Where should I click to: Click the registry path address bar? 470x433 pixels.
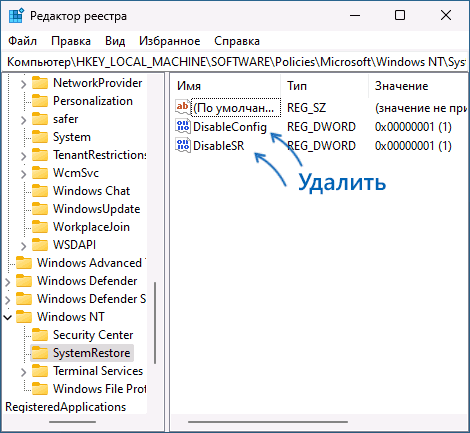click(x=235, y=62)
